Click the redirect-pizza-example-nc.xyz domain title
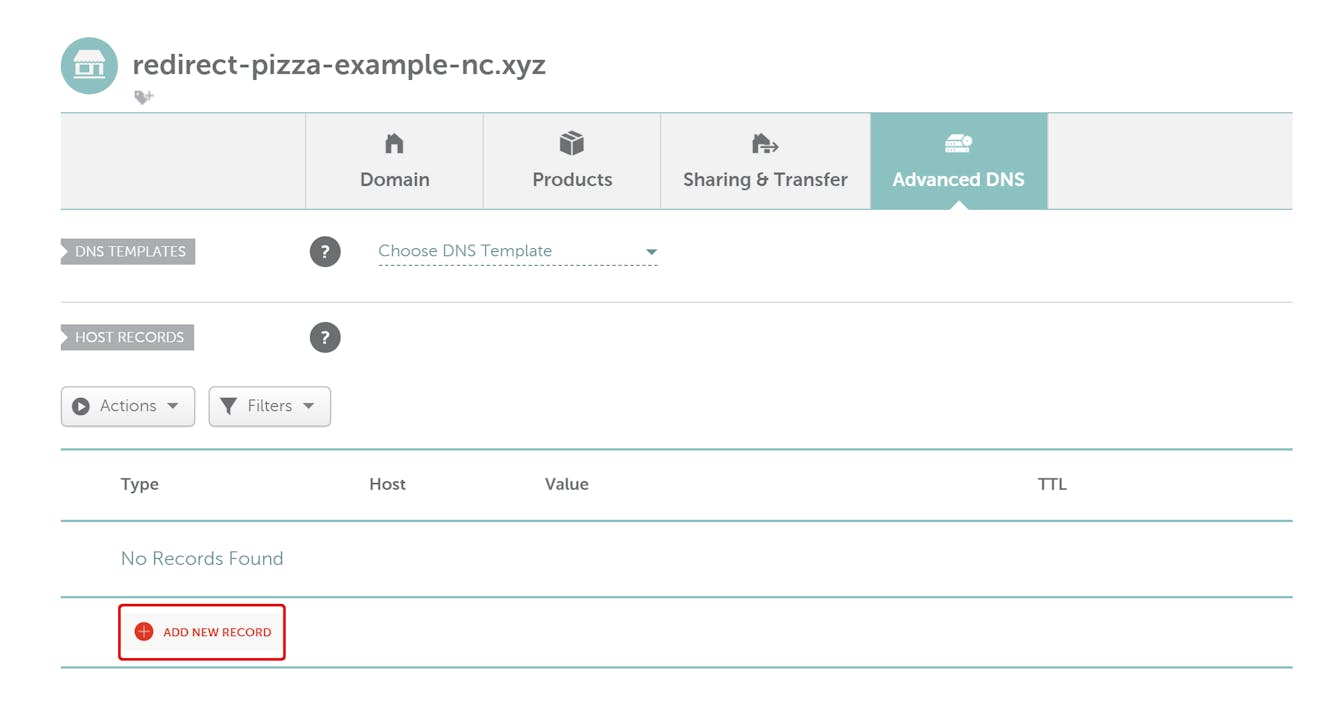The height and width of the screenshot is (702, 1344). 339,65
